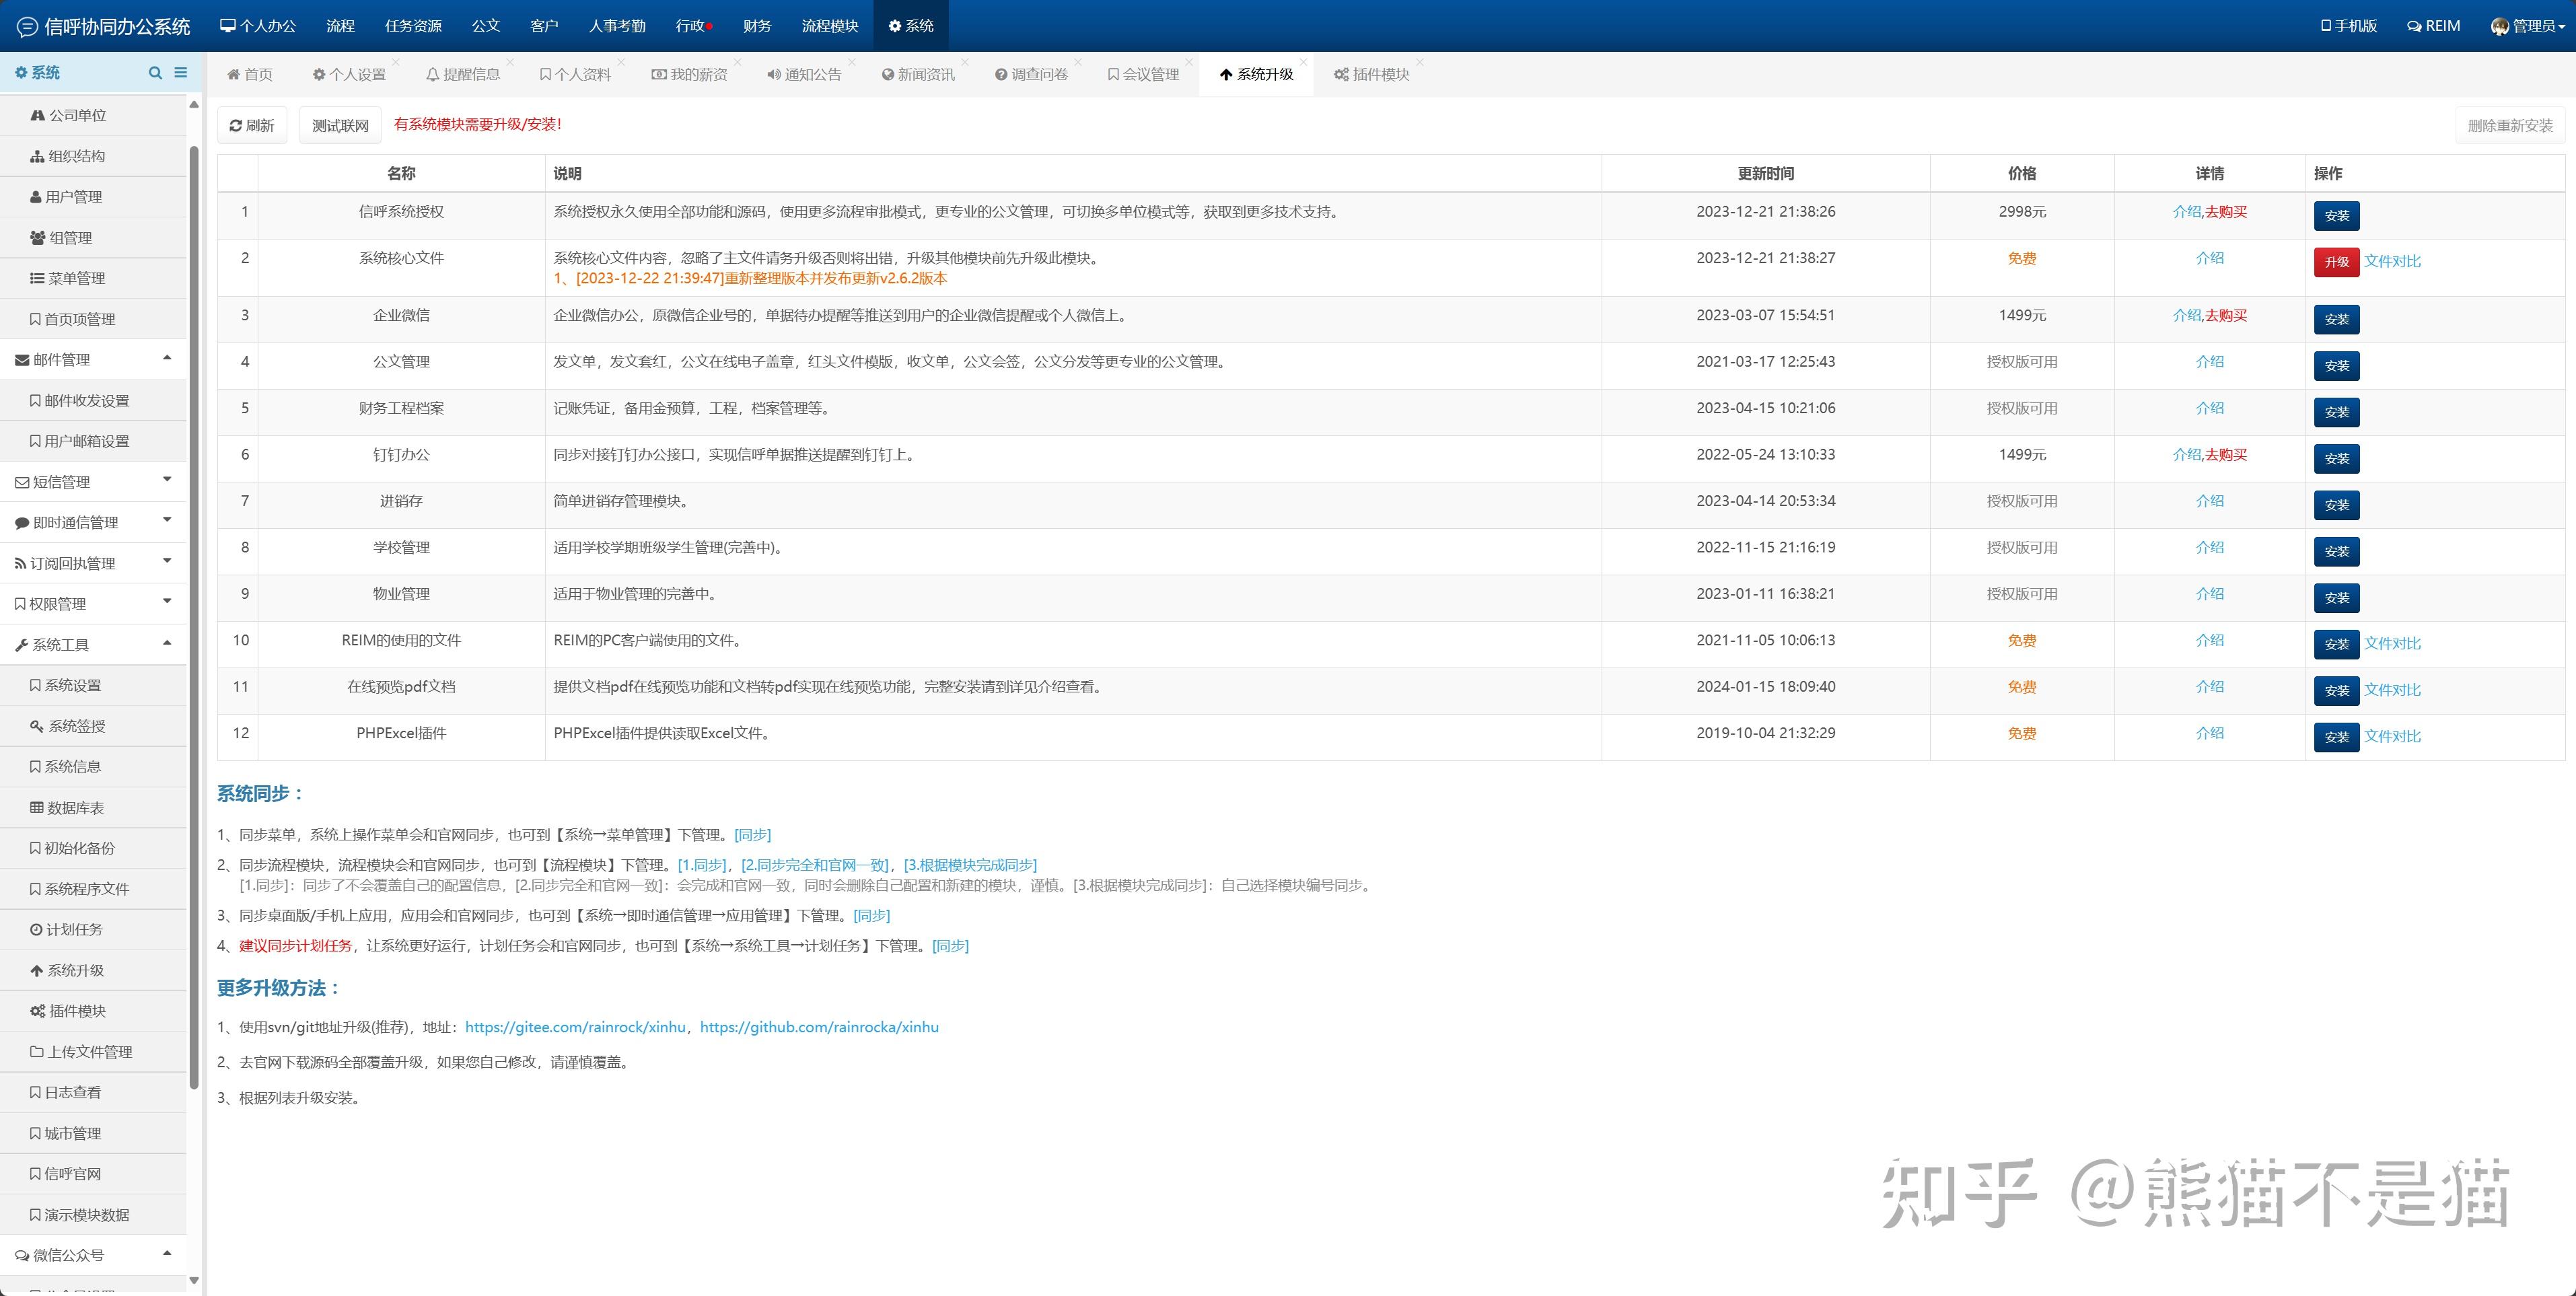This screenshot has height=1296, width=2576.
Task: Click the sidebar search magnifier icon
Action: coord(155,73)
